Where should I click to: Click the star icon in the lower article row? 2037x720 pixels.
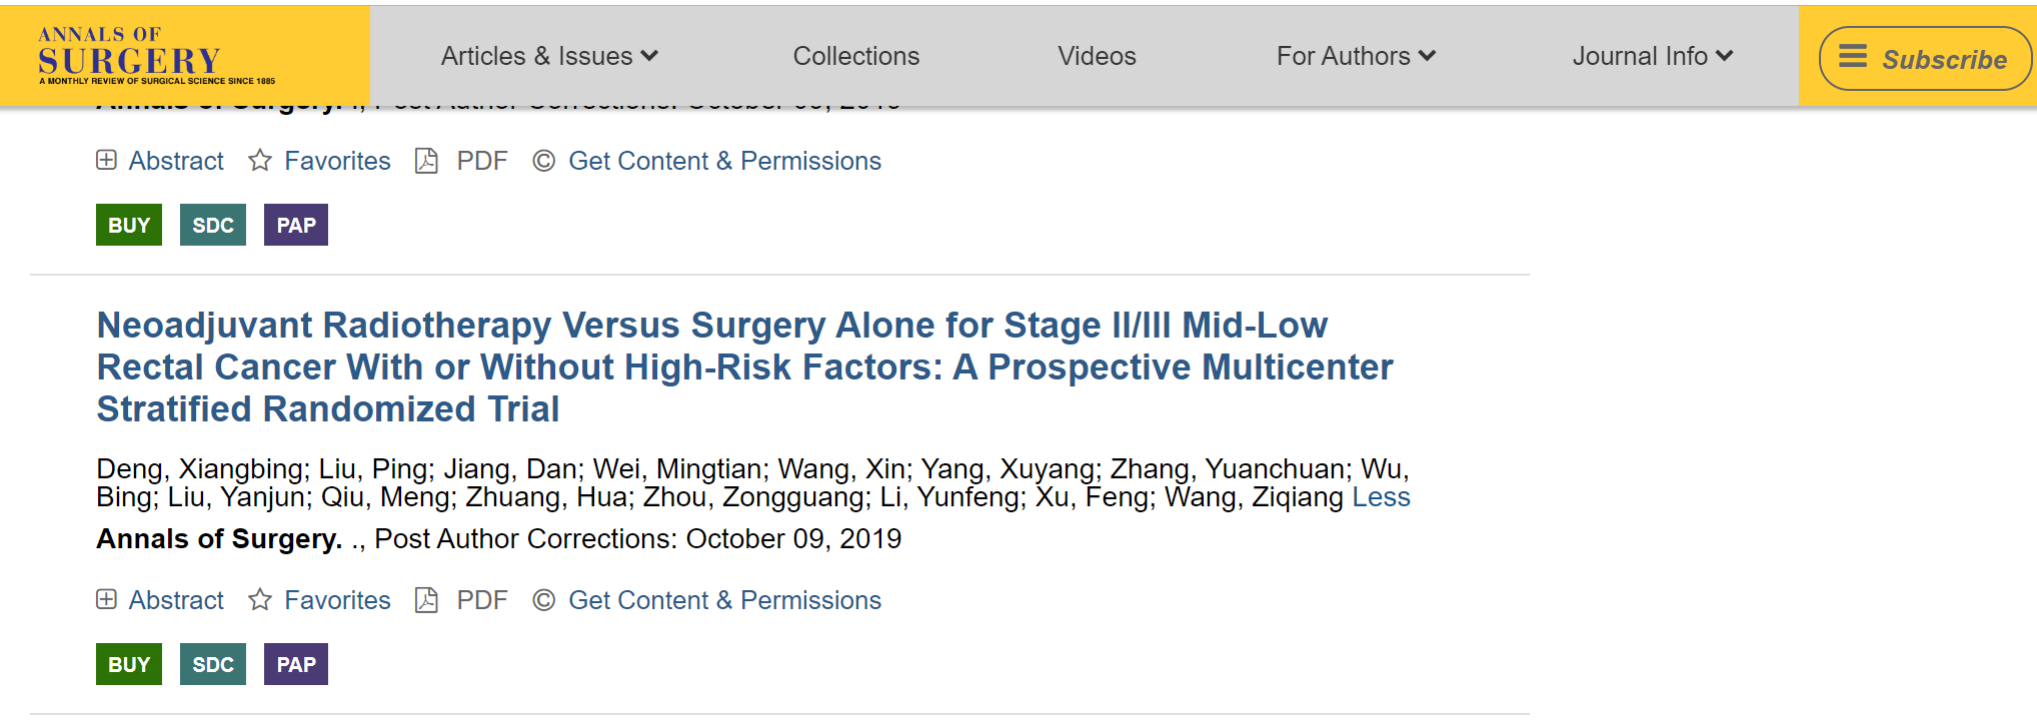pos(260,600)
